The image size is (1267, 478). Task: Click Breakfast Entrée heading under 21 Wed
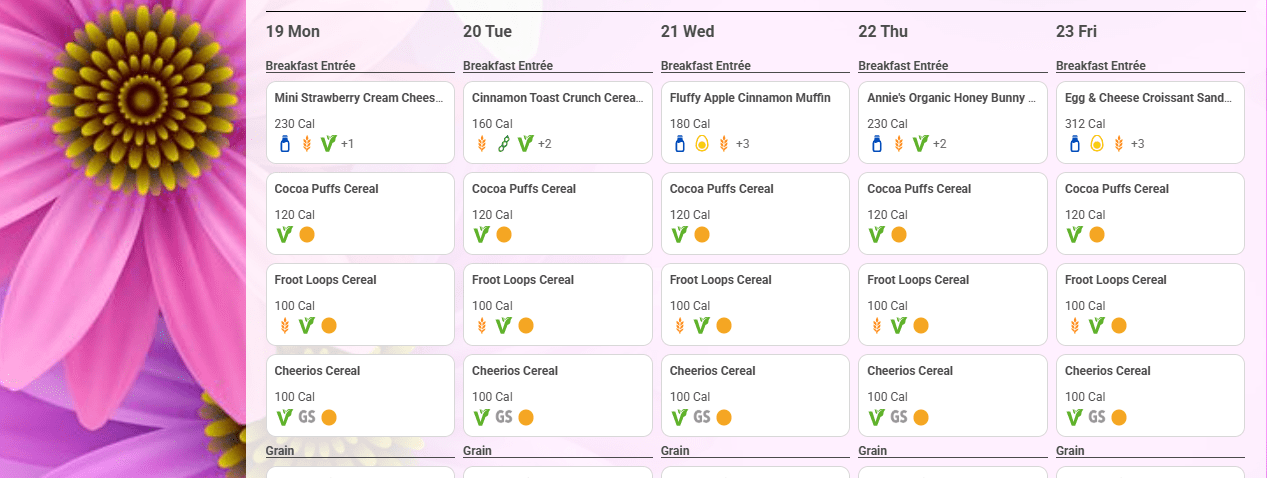[706, 66]
